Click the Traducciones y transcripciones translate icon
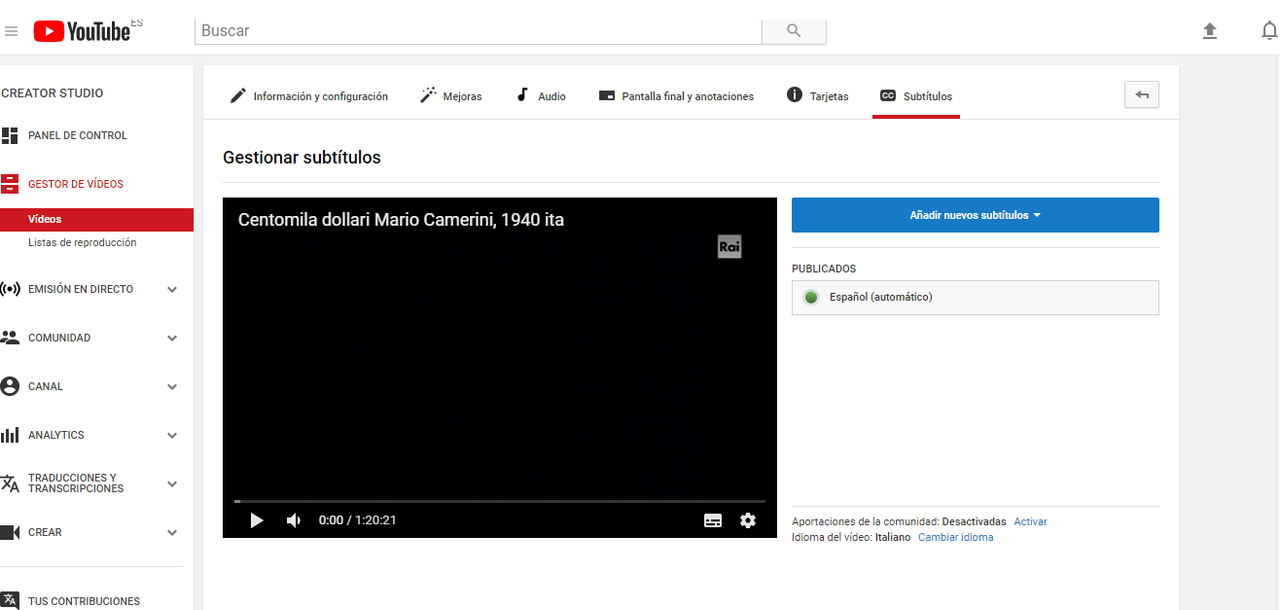Viewport: 1280px width, 610px height. (10, 484)
